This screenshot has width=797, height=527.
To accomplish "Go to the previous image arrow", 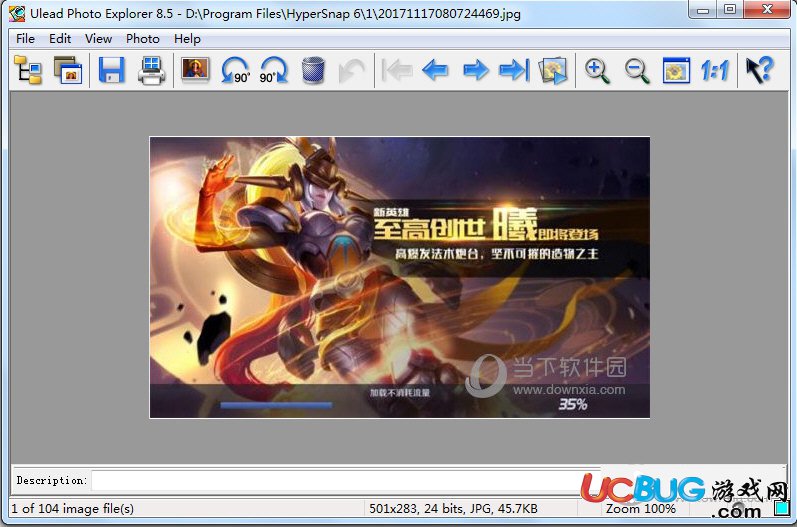I will click(436, 70).
